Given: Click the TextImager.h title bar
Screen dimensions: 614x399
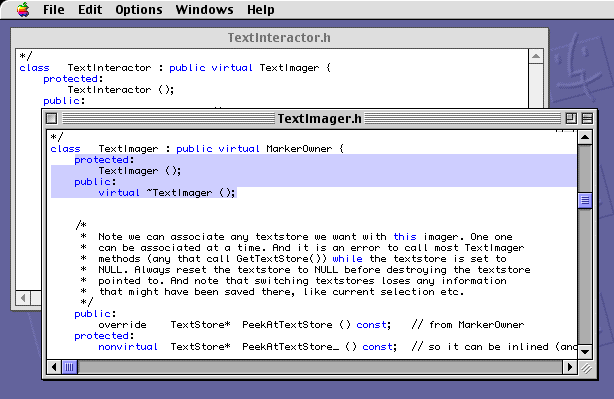Looking at the screenshot, I should [x=320, y=118].
